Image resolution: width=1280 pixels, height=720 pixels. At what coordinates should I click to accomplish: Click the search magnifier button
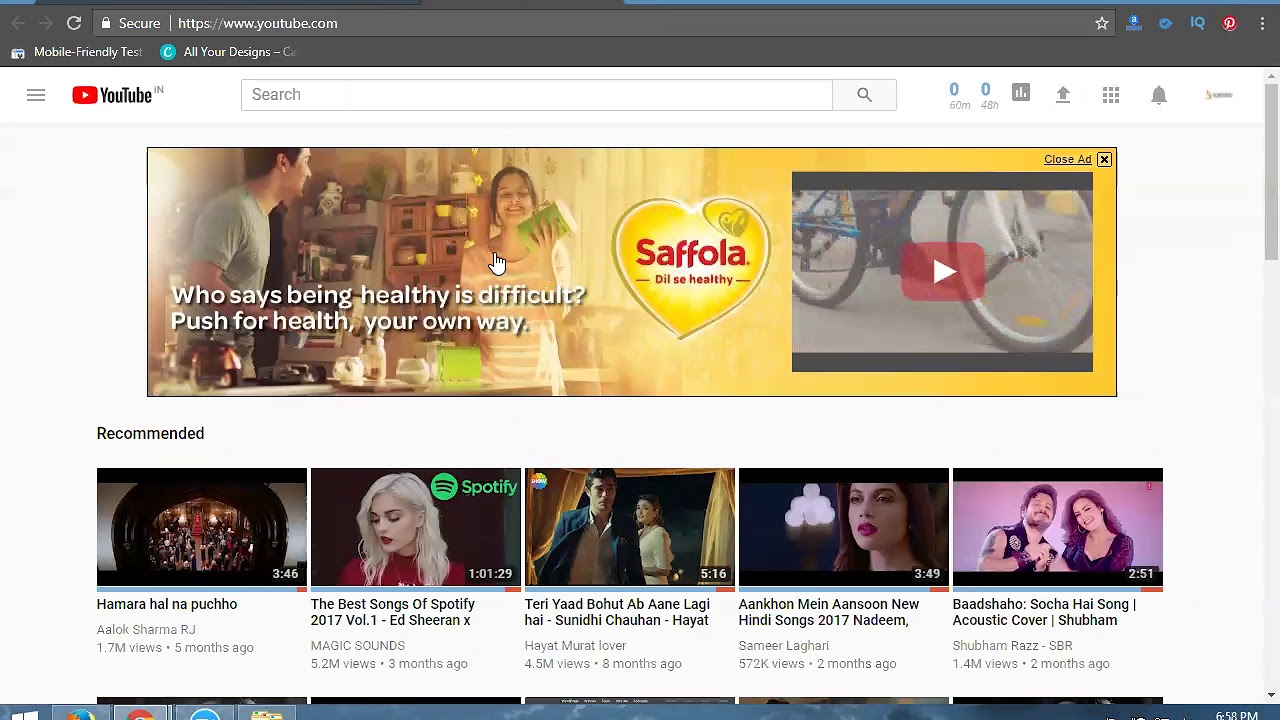[864, 95]
